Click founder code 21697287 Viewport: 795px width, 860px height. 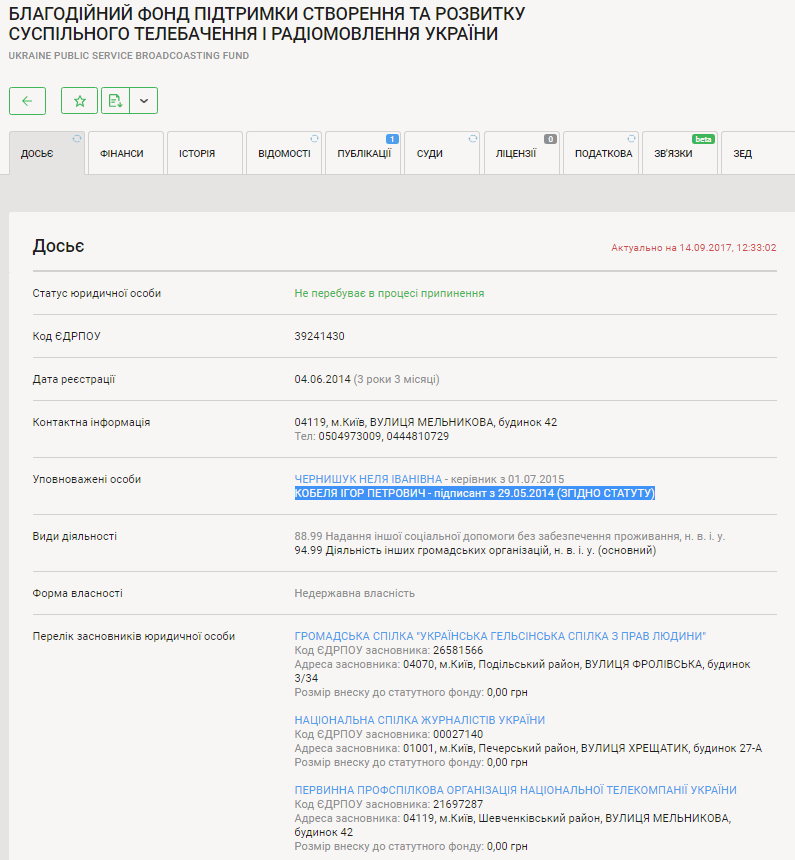458,804
